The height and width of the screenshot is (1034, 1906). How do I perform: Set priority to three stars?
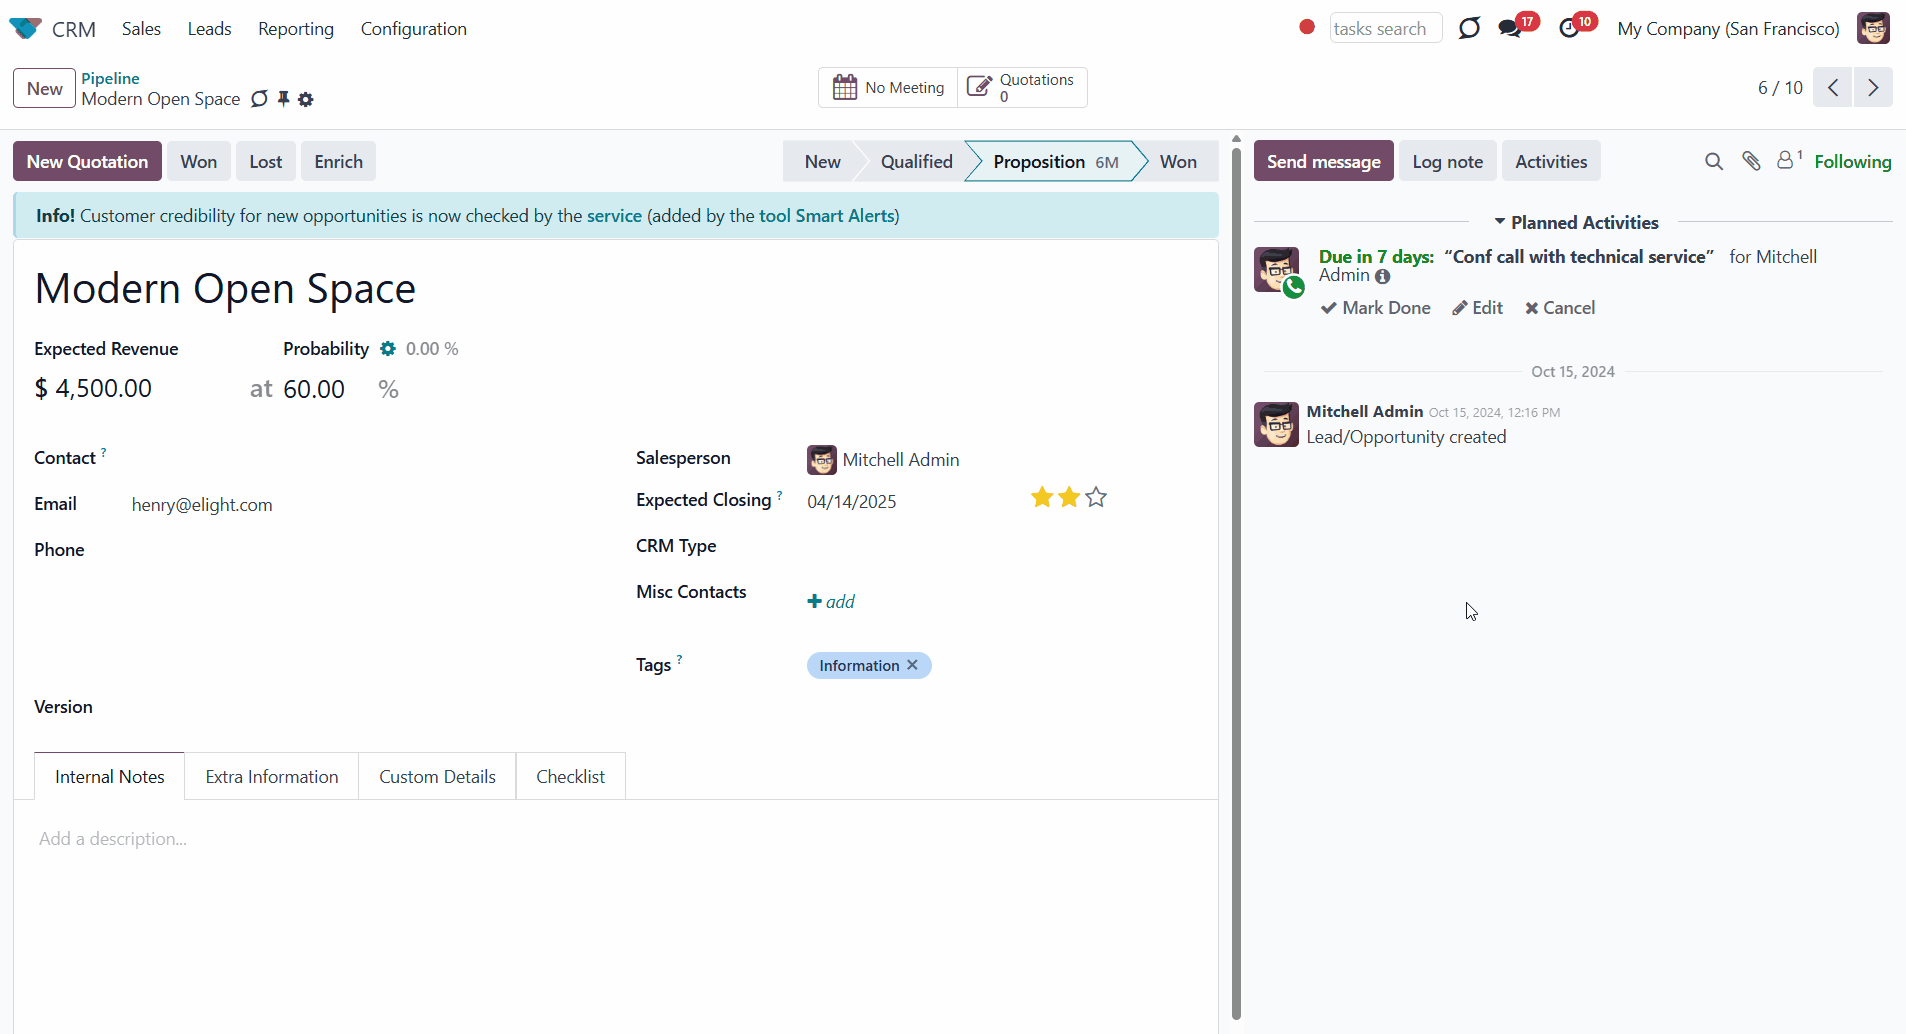[x=1096, y=497]
